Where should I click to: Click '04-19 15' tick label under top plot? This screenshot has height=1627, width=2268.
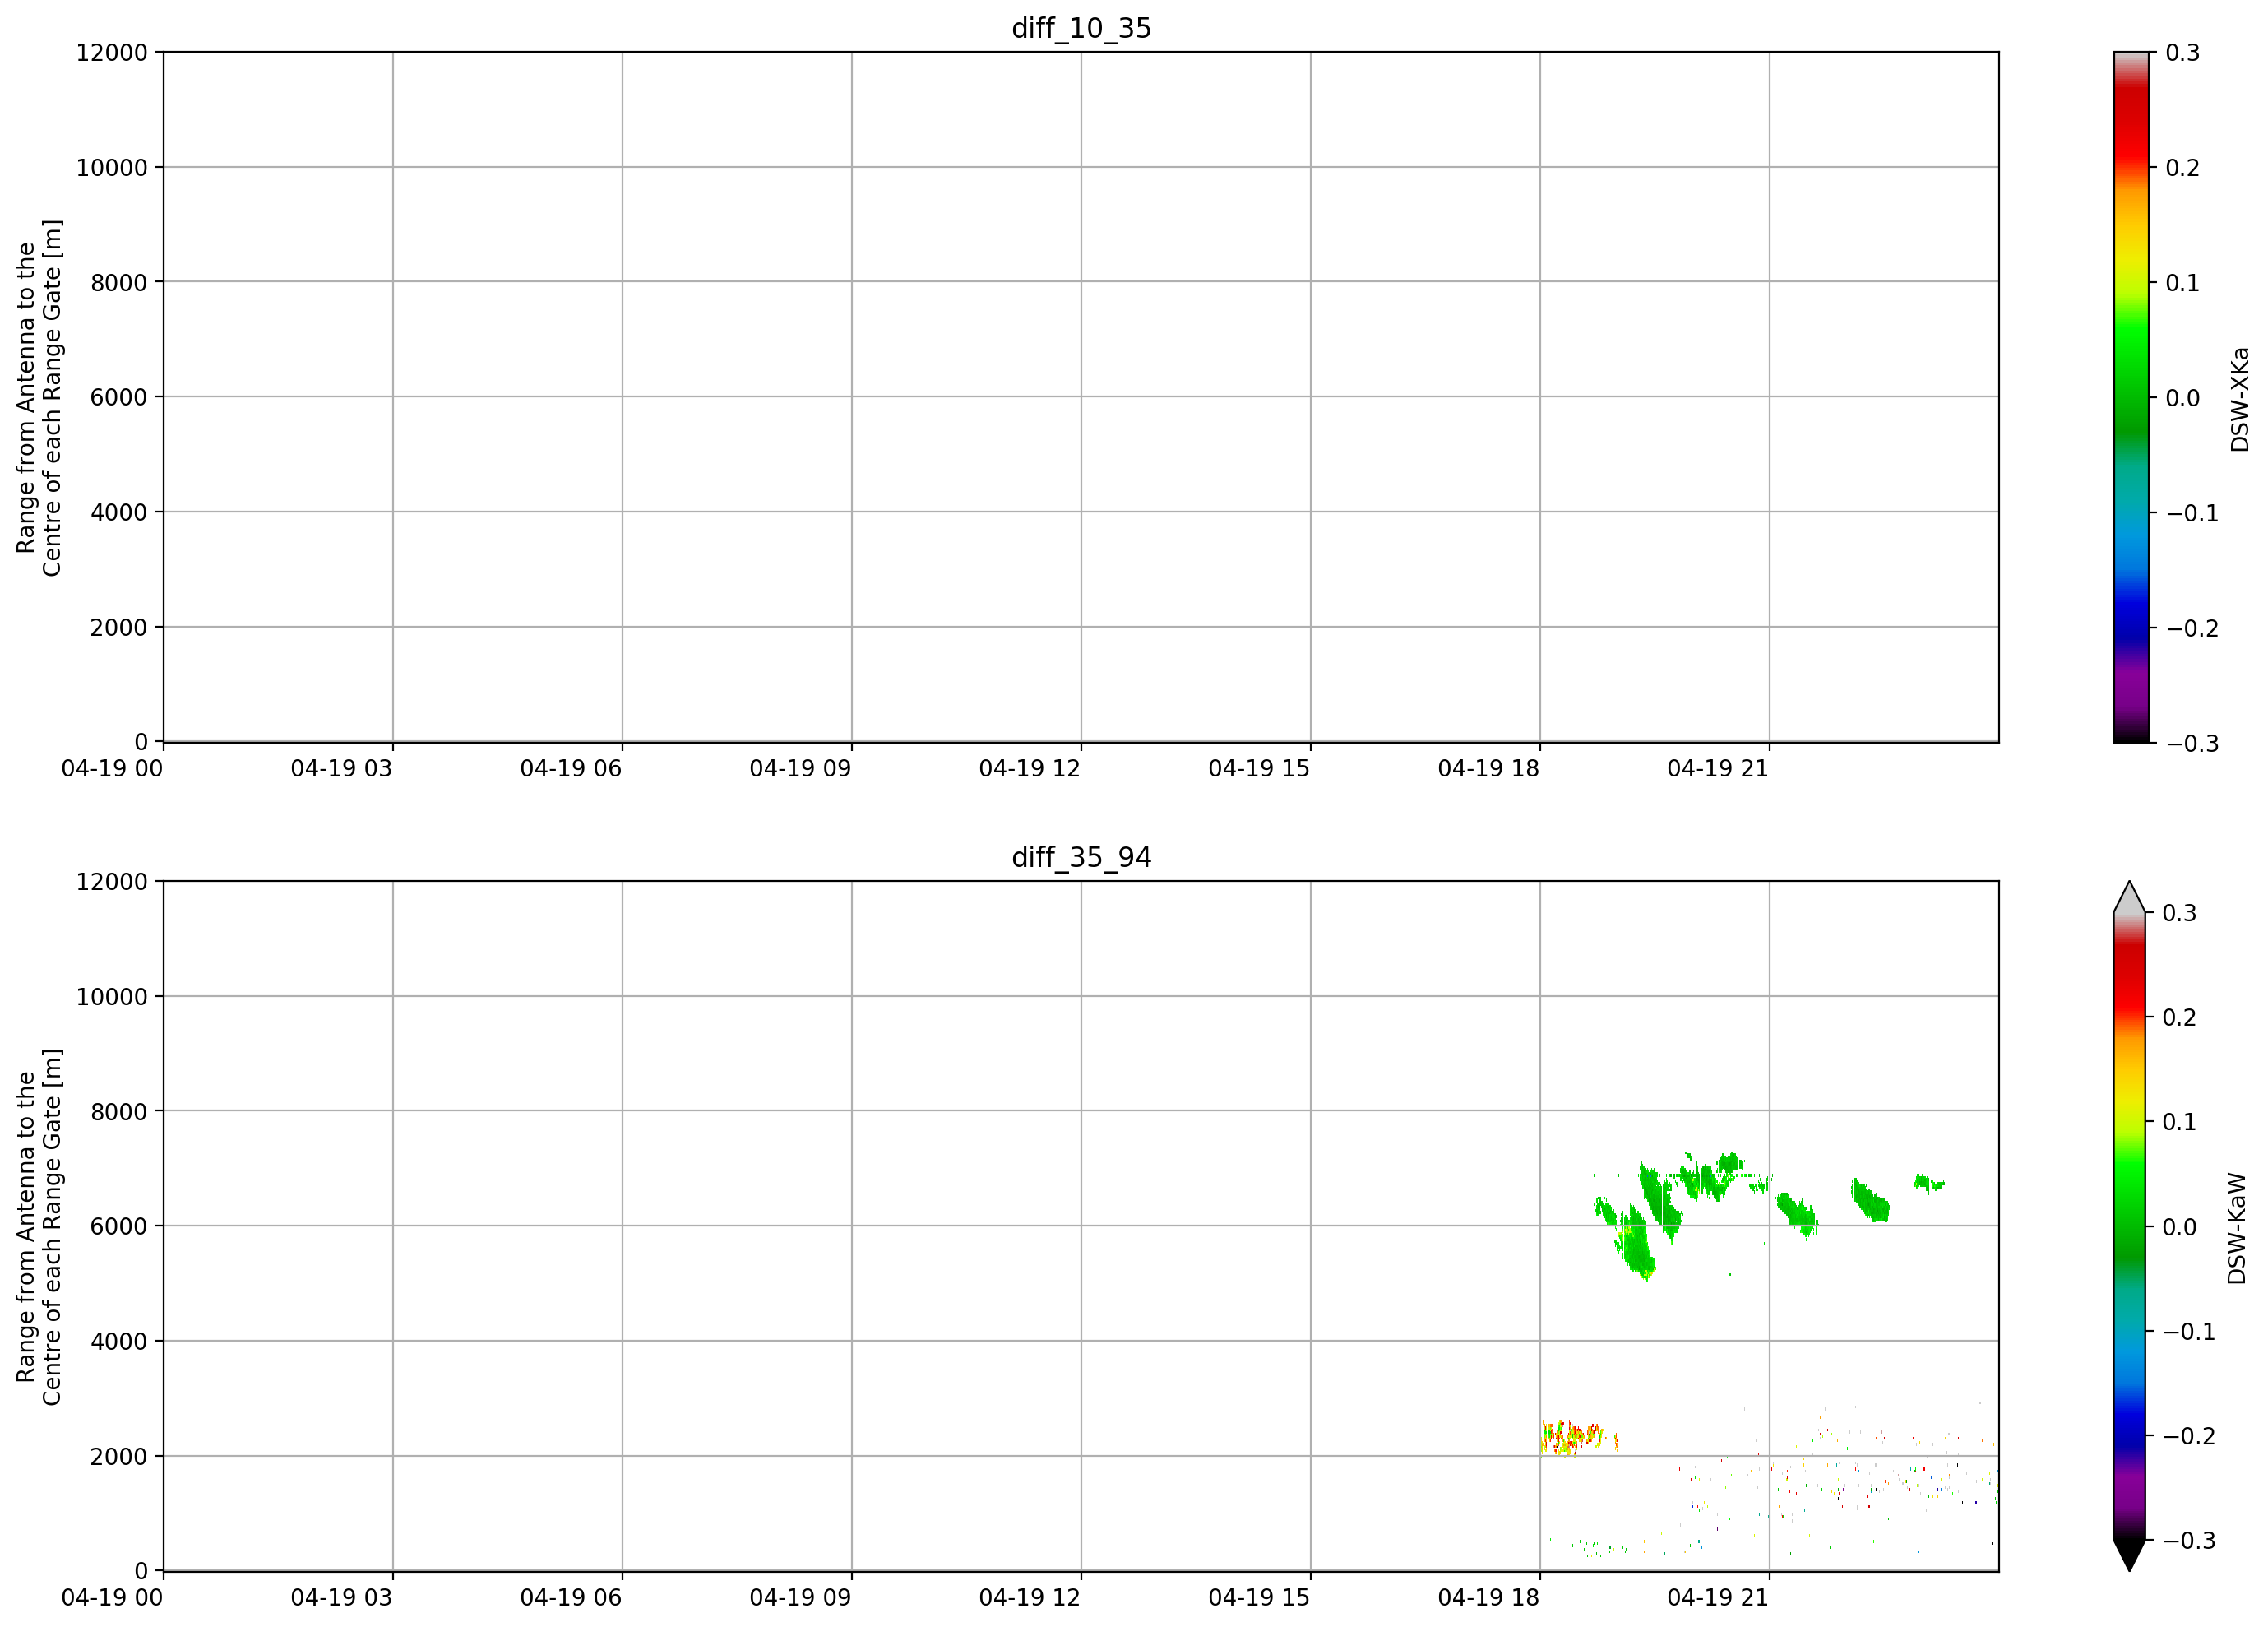(x=1259, y=769)
